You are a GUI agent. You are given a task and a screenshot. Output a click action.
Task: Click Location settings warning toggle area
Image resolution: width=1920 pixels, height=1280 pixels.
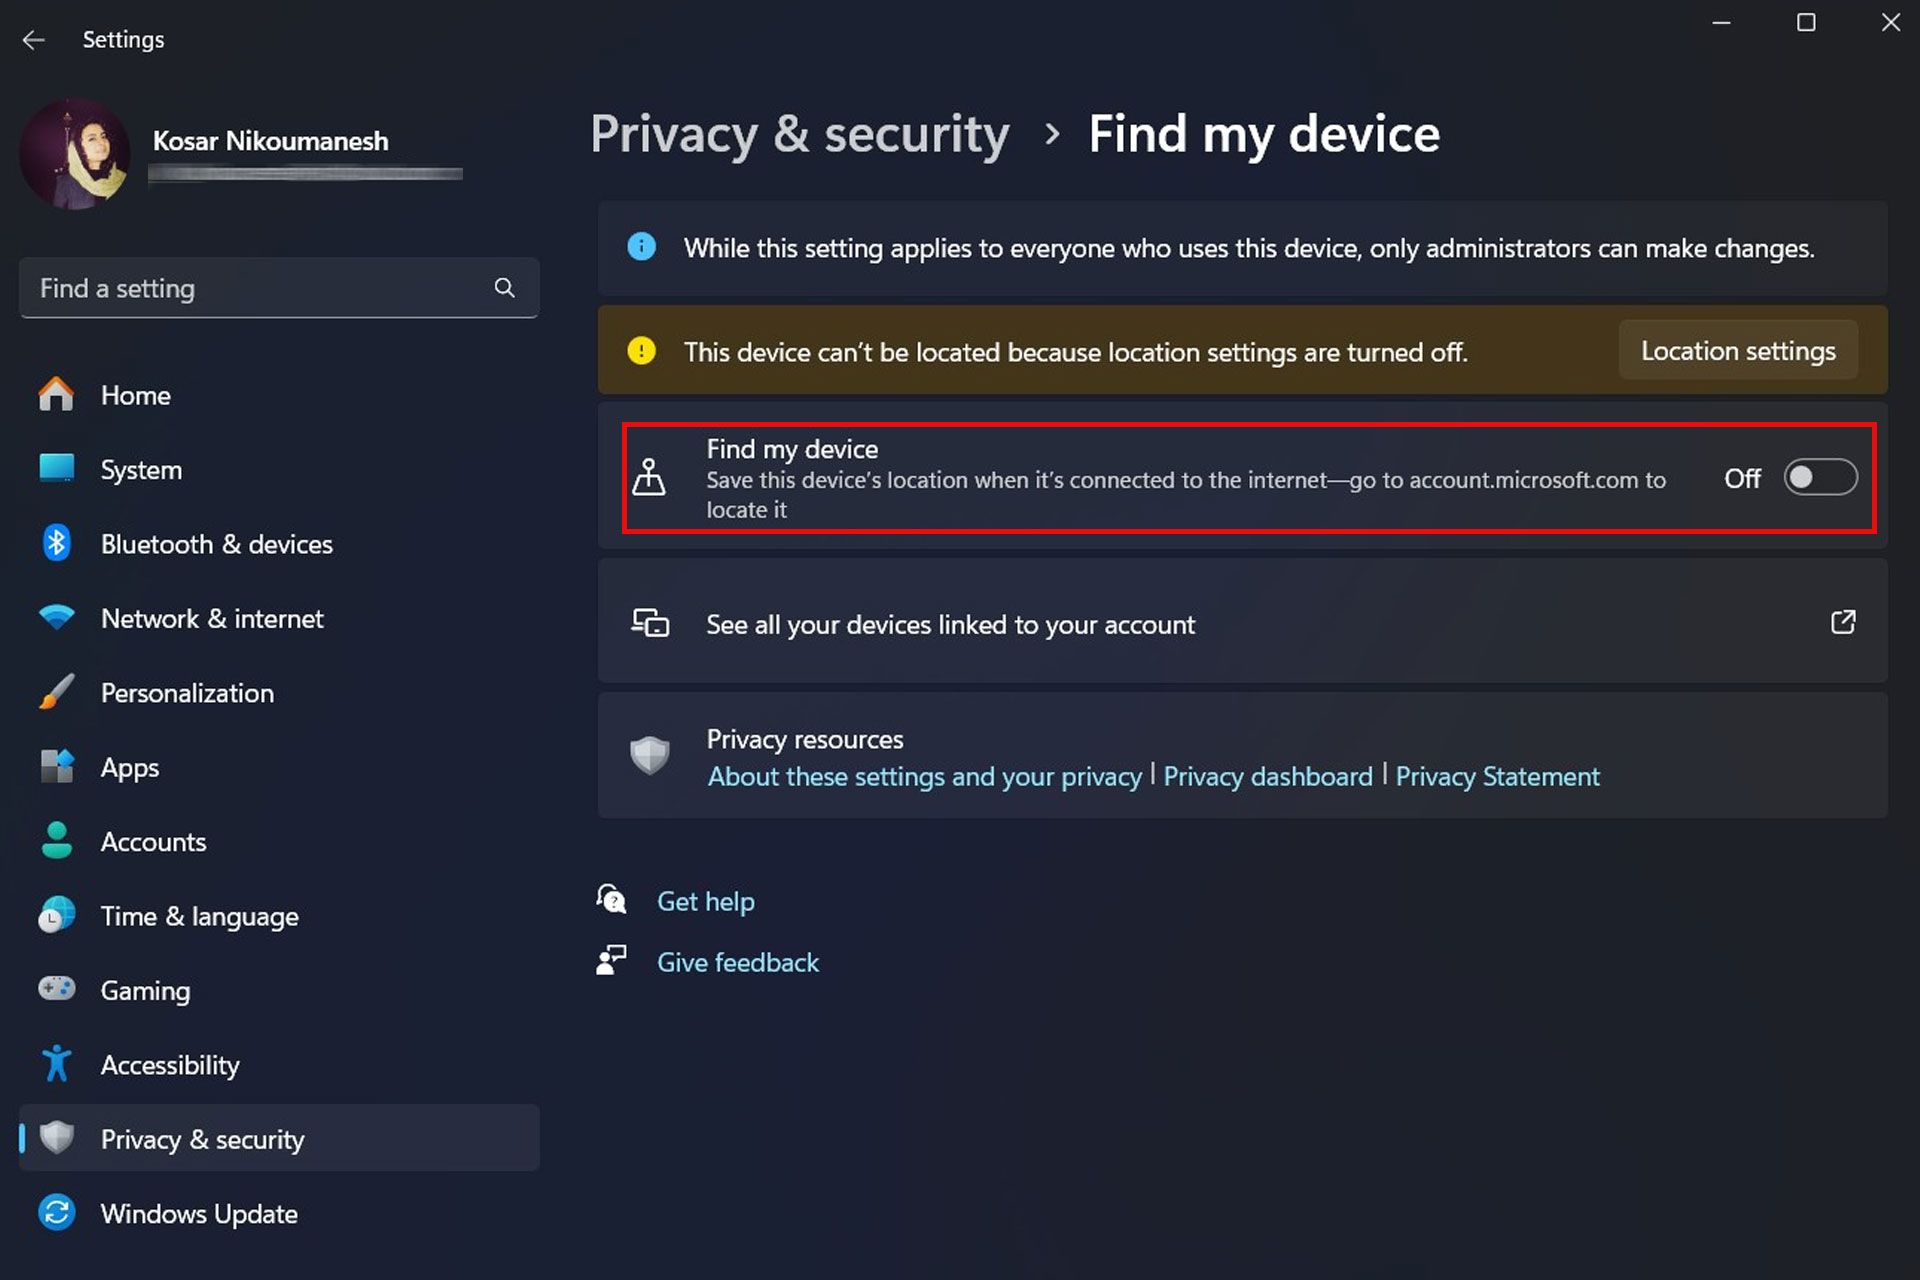point(1739,350)
